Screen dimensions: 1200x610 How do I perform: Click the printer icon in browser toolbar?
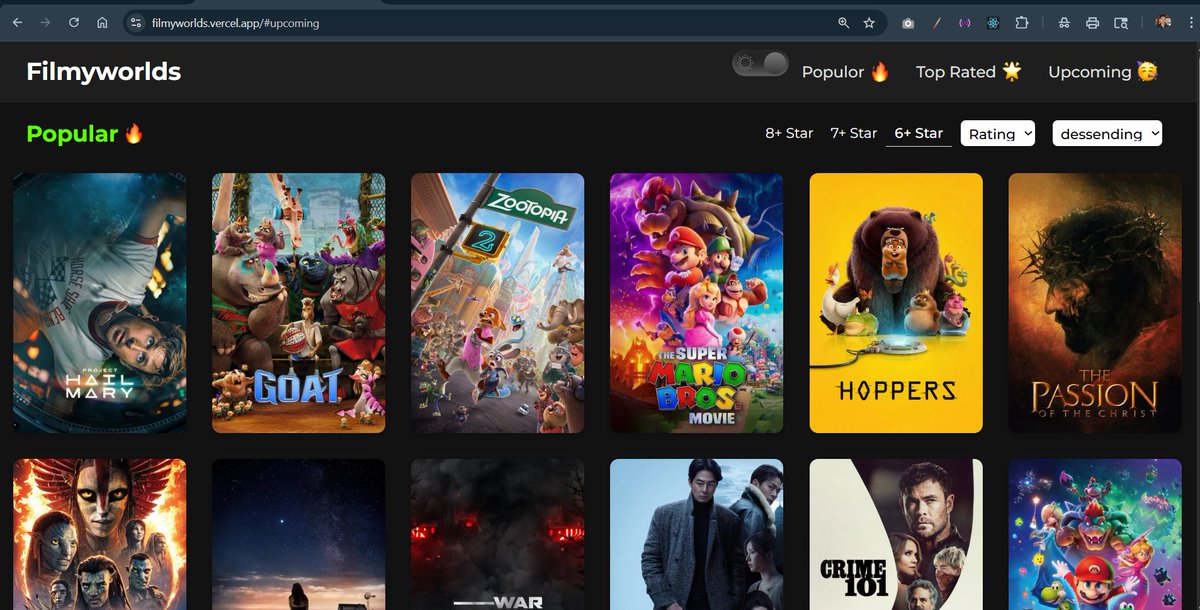[1092, 22]
